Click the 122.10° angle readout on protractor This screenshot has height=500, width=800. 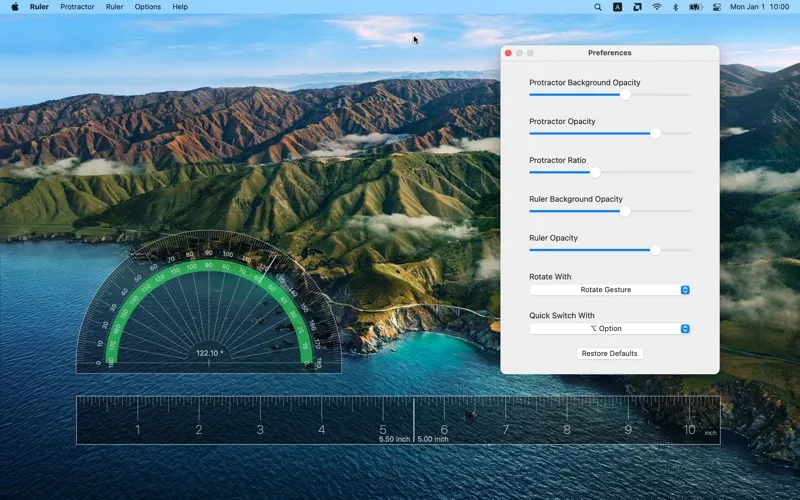210,353
